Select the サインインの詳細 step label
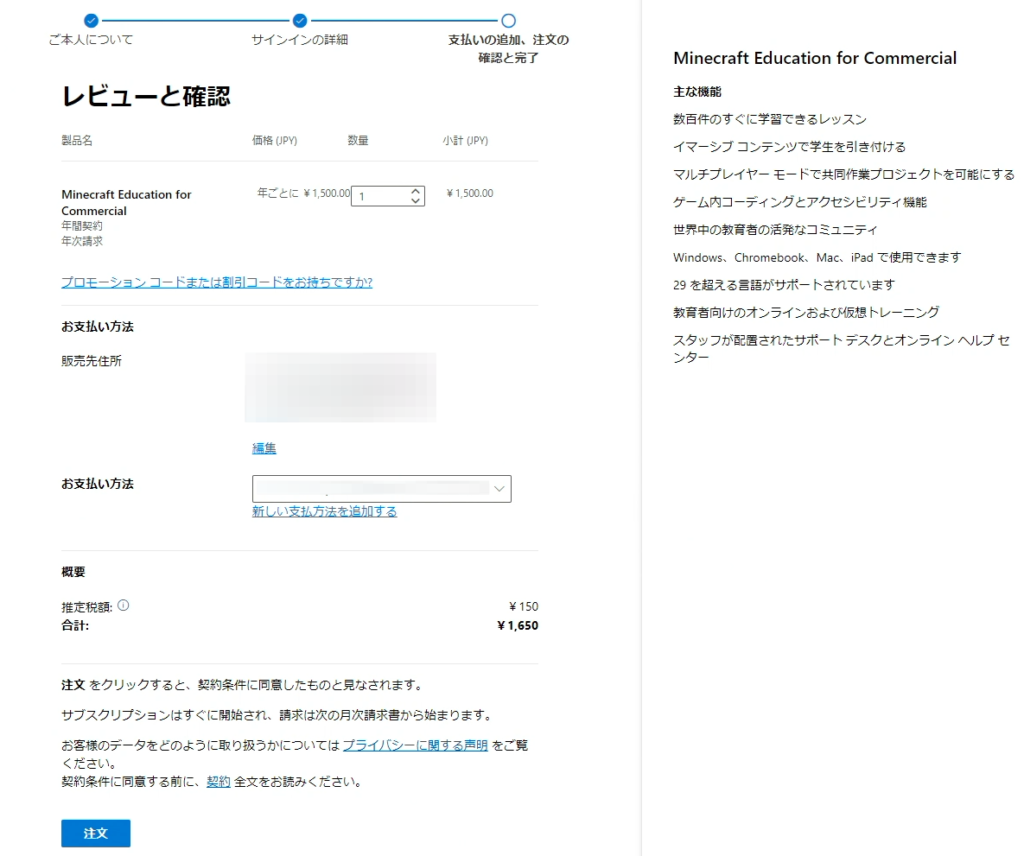The width and height of the screenshot is (1024, 856). pos(299,40)
